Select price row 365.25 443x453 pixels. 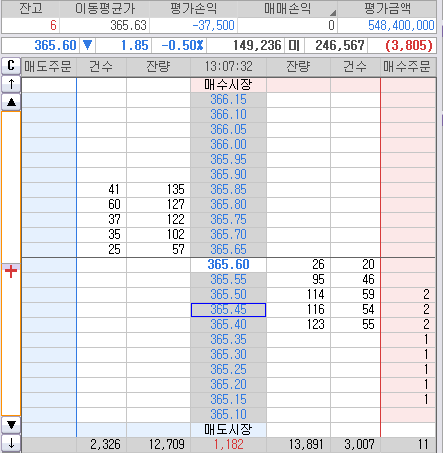pos(228,370)
